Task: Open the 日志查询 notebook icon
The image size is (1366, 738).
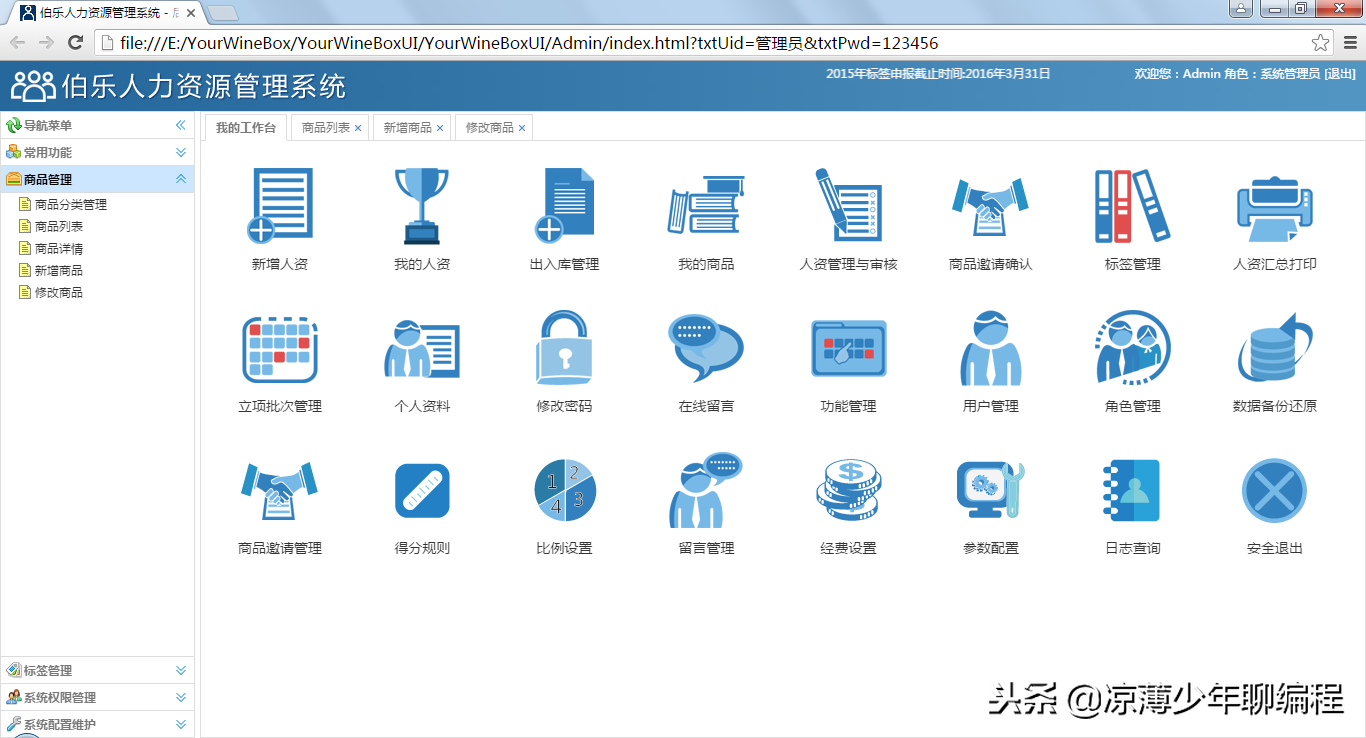Action: [1132, 490]
